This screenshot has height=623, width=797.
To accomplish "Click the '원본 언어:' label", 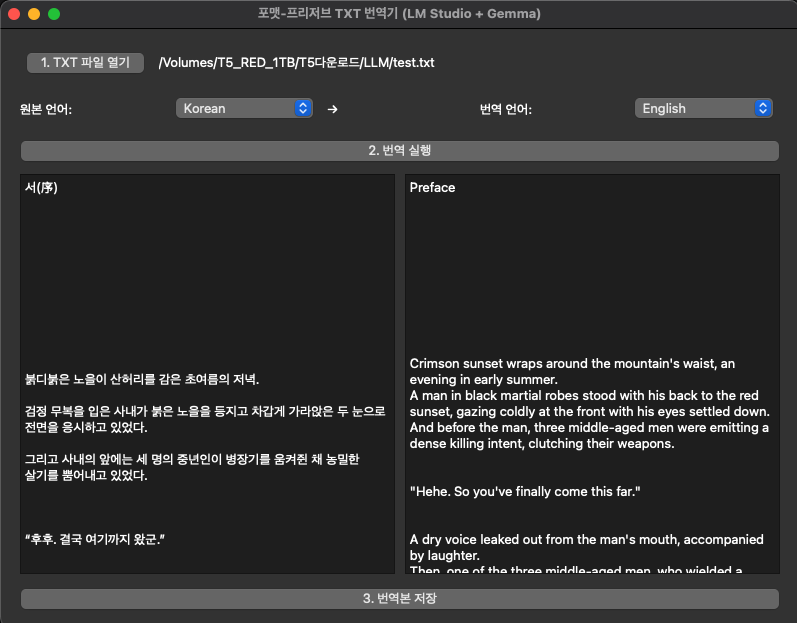I will click(46, 109).
